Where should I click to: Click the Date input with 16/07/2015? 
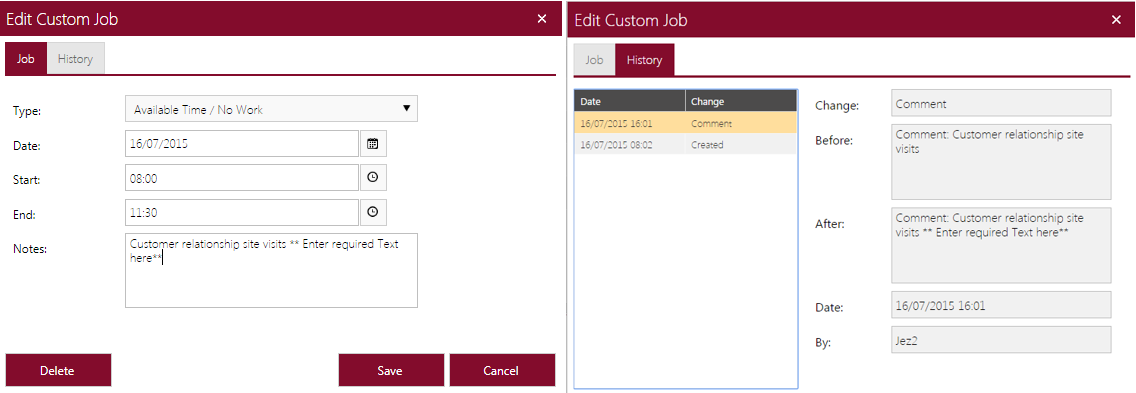(x=242, y=144)
